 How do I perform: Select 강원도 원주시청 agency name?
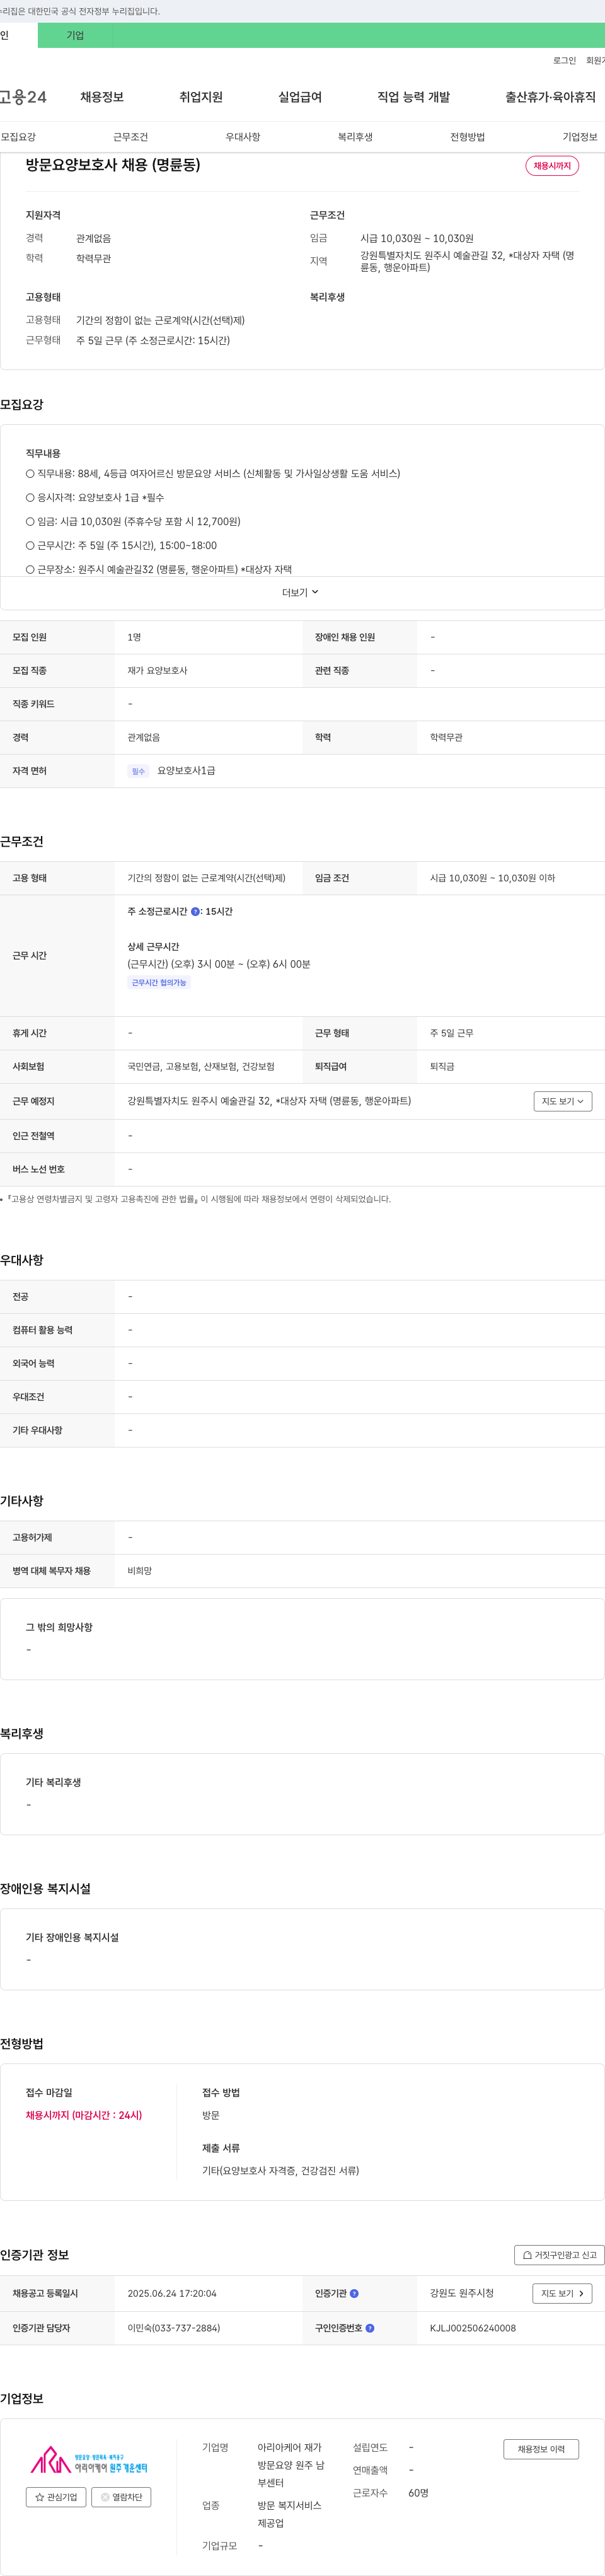(462, 2294)
